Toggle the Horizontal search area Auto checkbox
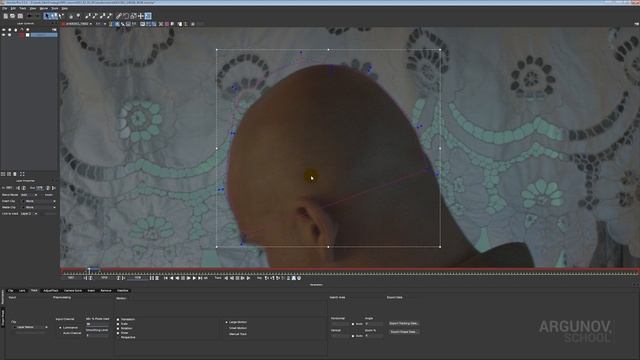Viewport: 640px width, 360px height. coord(353,324)
